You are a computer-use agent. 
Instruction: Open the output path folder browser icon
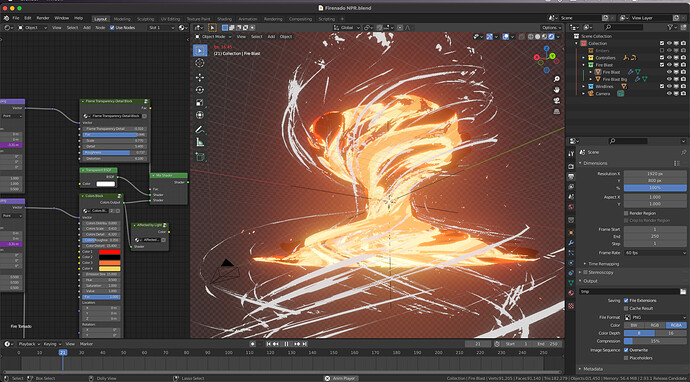click(x=683, y=291)
